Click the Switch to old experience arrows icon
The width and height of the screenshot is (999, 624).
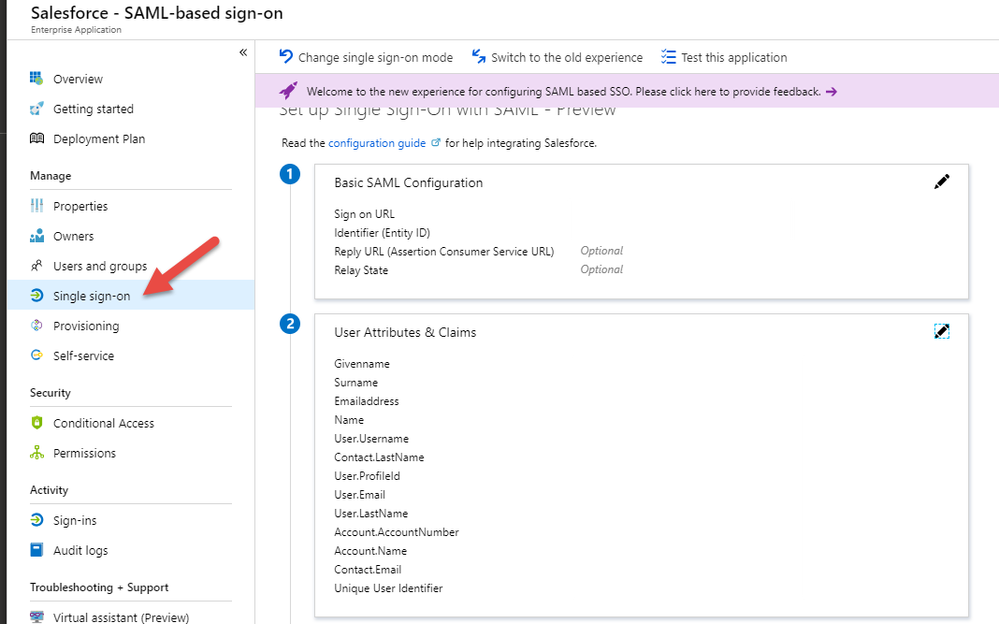tap(478, 57)
